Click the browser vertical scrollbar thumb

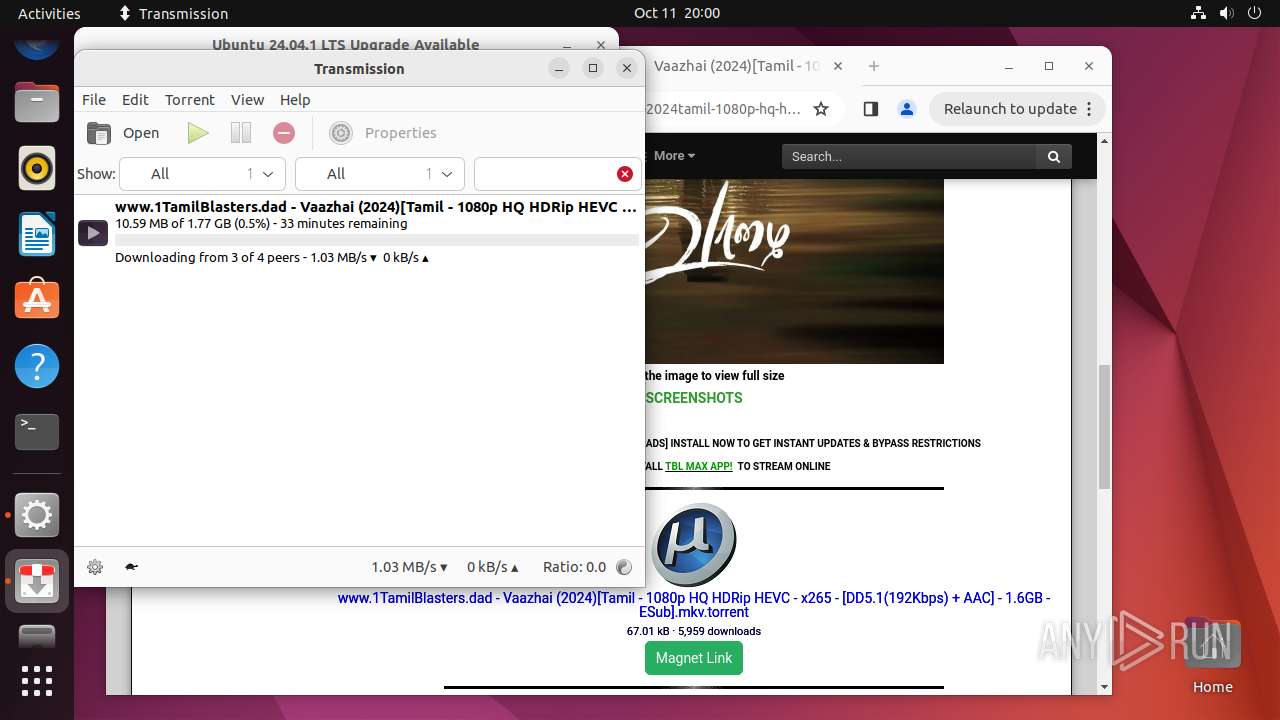click(x=1104, y=427)
